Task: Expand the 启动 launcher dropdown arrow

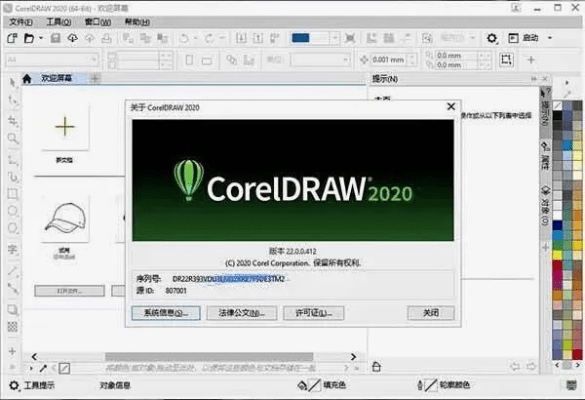Action: tap(550, 38)
